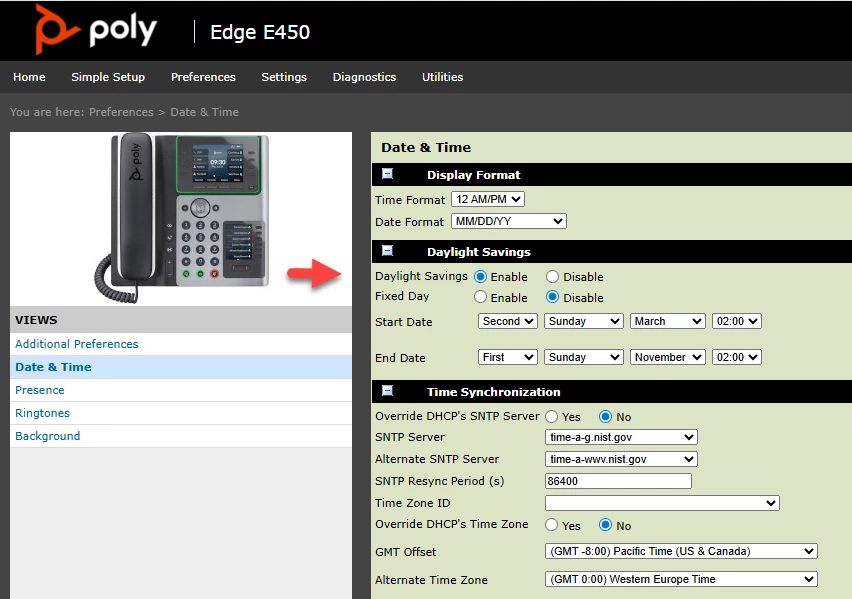852x599 pixels.
Task: Open the Time Format dropdown
Action: point(488,199)
